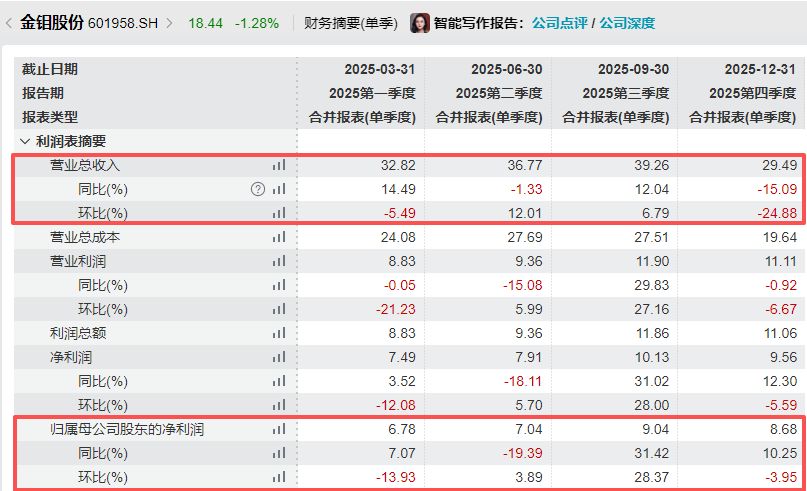
Task: Select the 财务摘要(单季) label
Action: click(351, 23)
